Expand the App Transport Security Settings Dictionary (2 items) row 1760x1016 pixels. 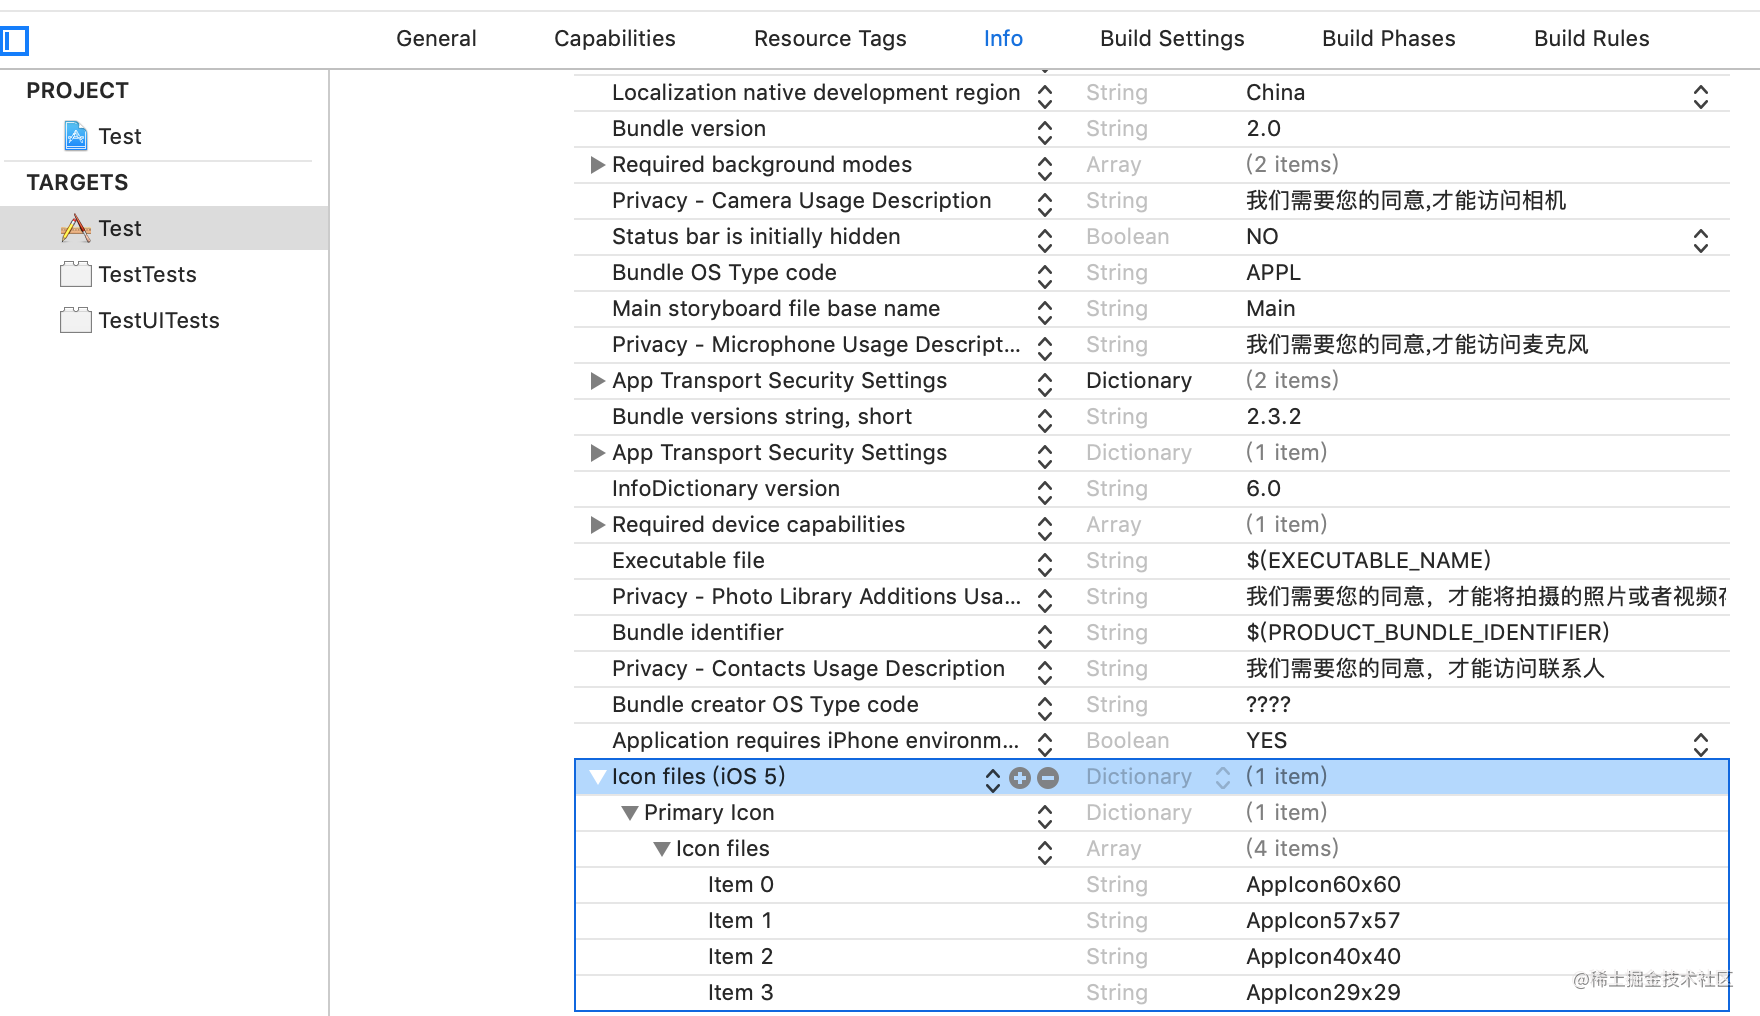click(598, 381)
